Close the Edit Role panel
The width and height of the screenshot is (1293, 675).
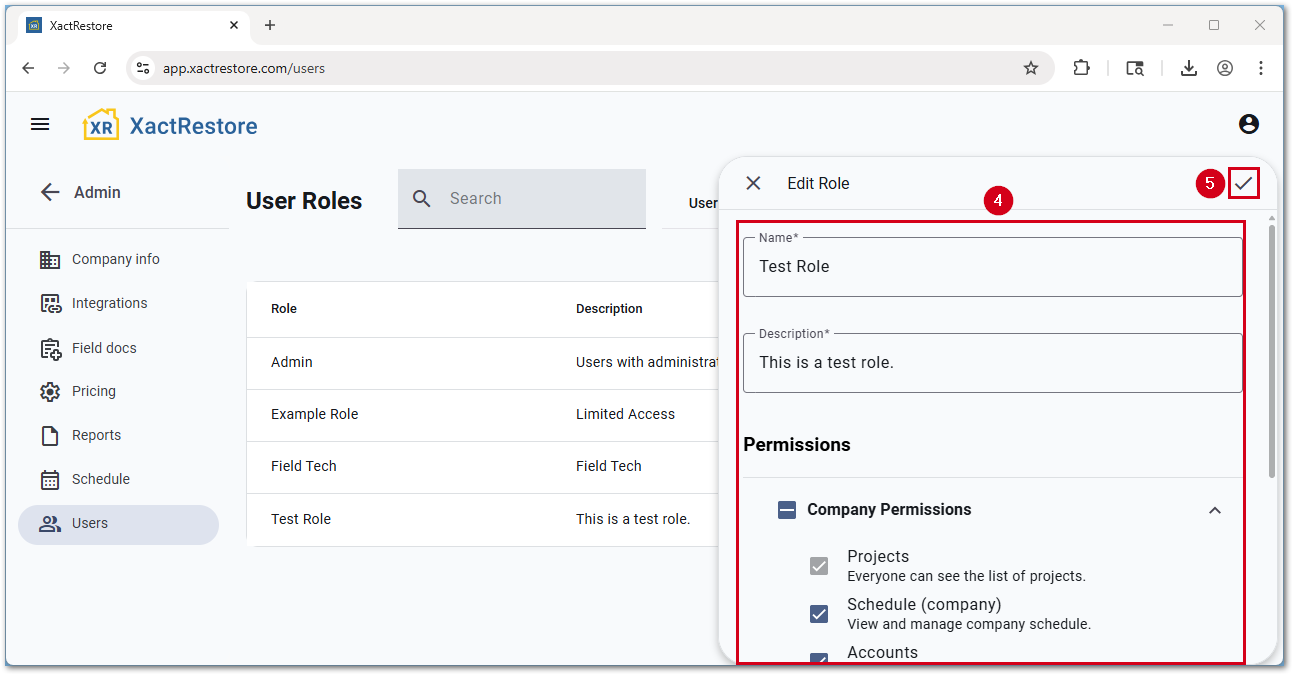[x=753, y=183]
